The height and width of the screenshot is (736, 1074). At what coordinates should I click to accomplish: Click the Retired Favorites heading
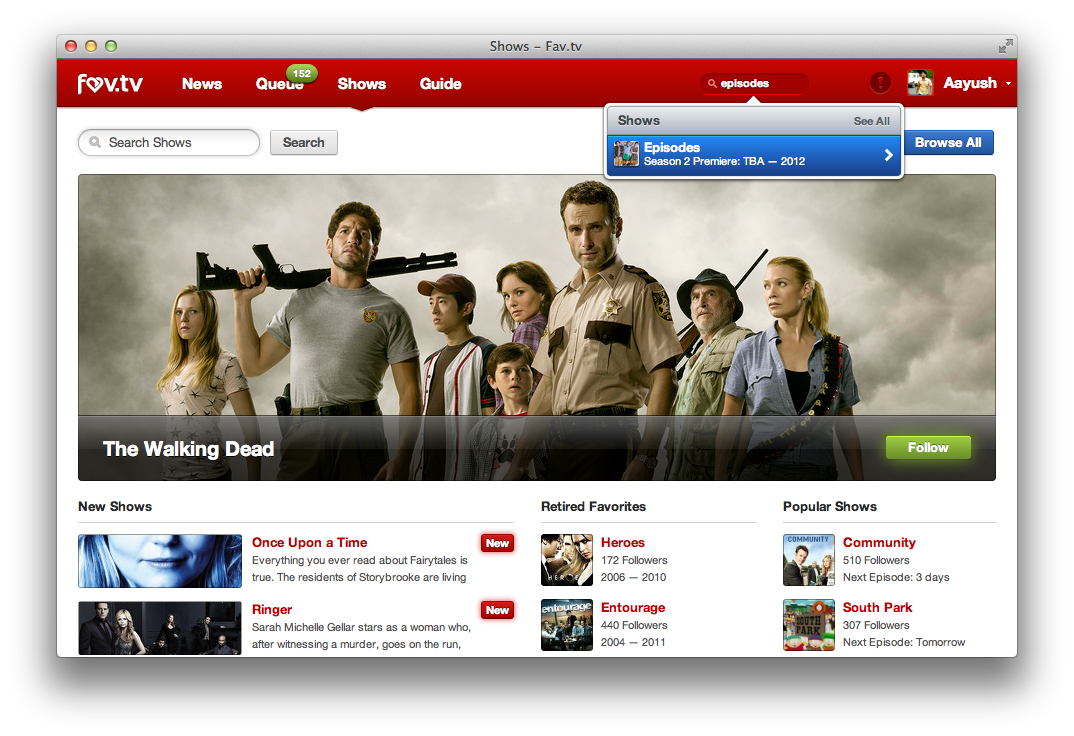[x=593, y=507]
